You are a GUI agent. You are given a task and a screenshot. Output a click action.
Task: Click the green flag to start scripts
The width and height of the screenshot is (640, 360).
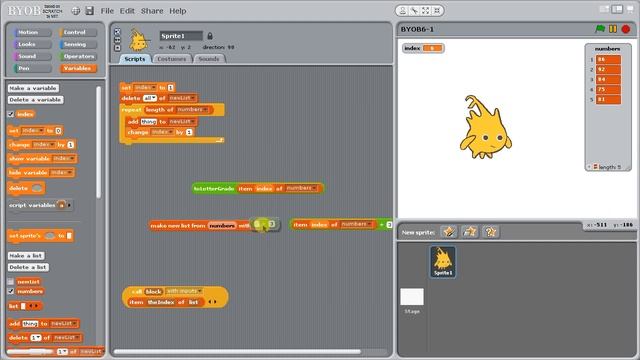(x=600, y=29)
